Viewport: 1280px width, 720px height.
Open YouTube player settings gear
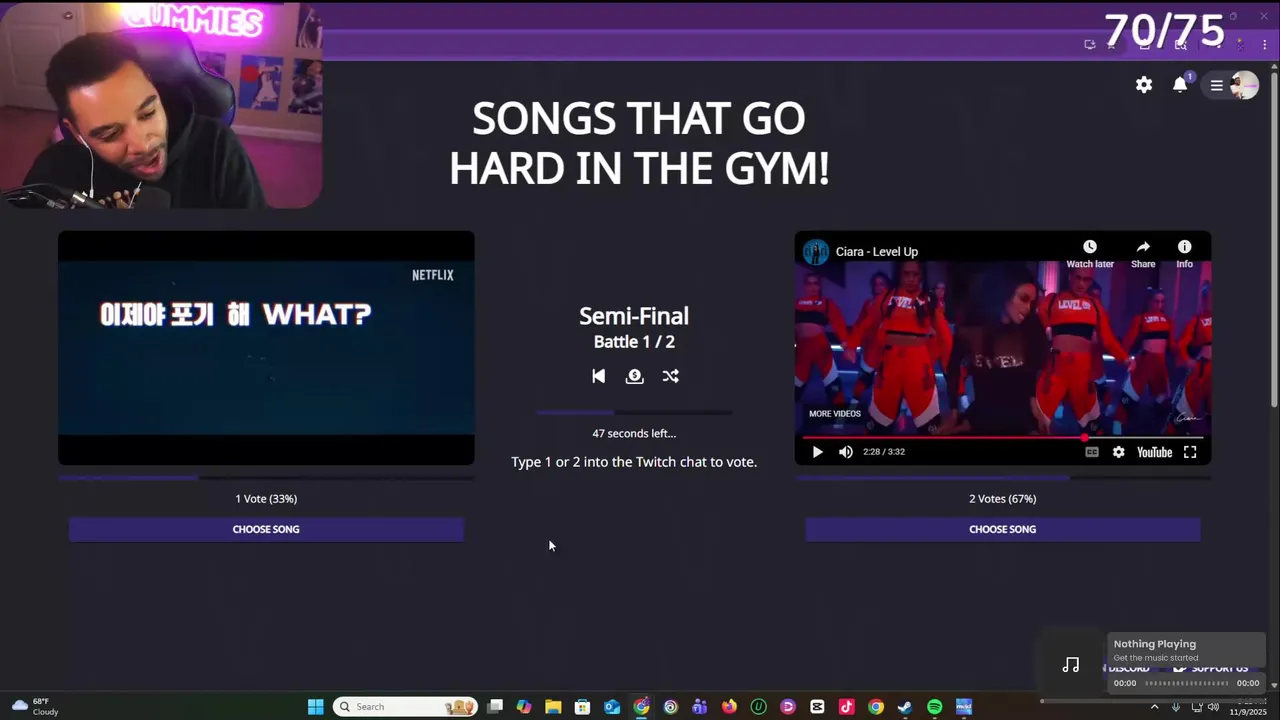[1118, 452]
